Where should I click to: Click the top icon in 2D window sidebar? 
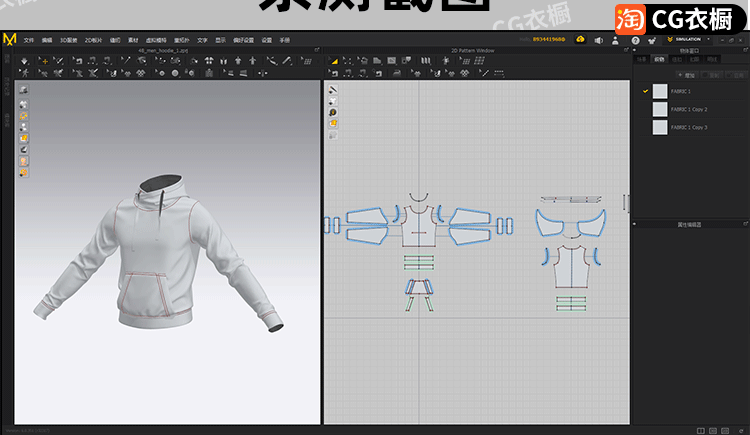click(332, 91)
